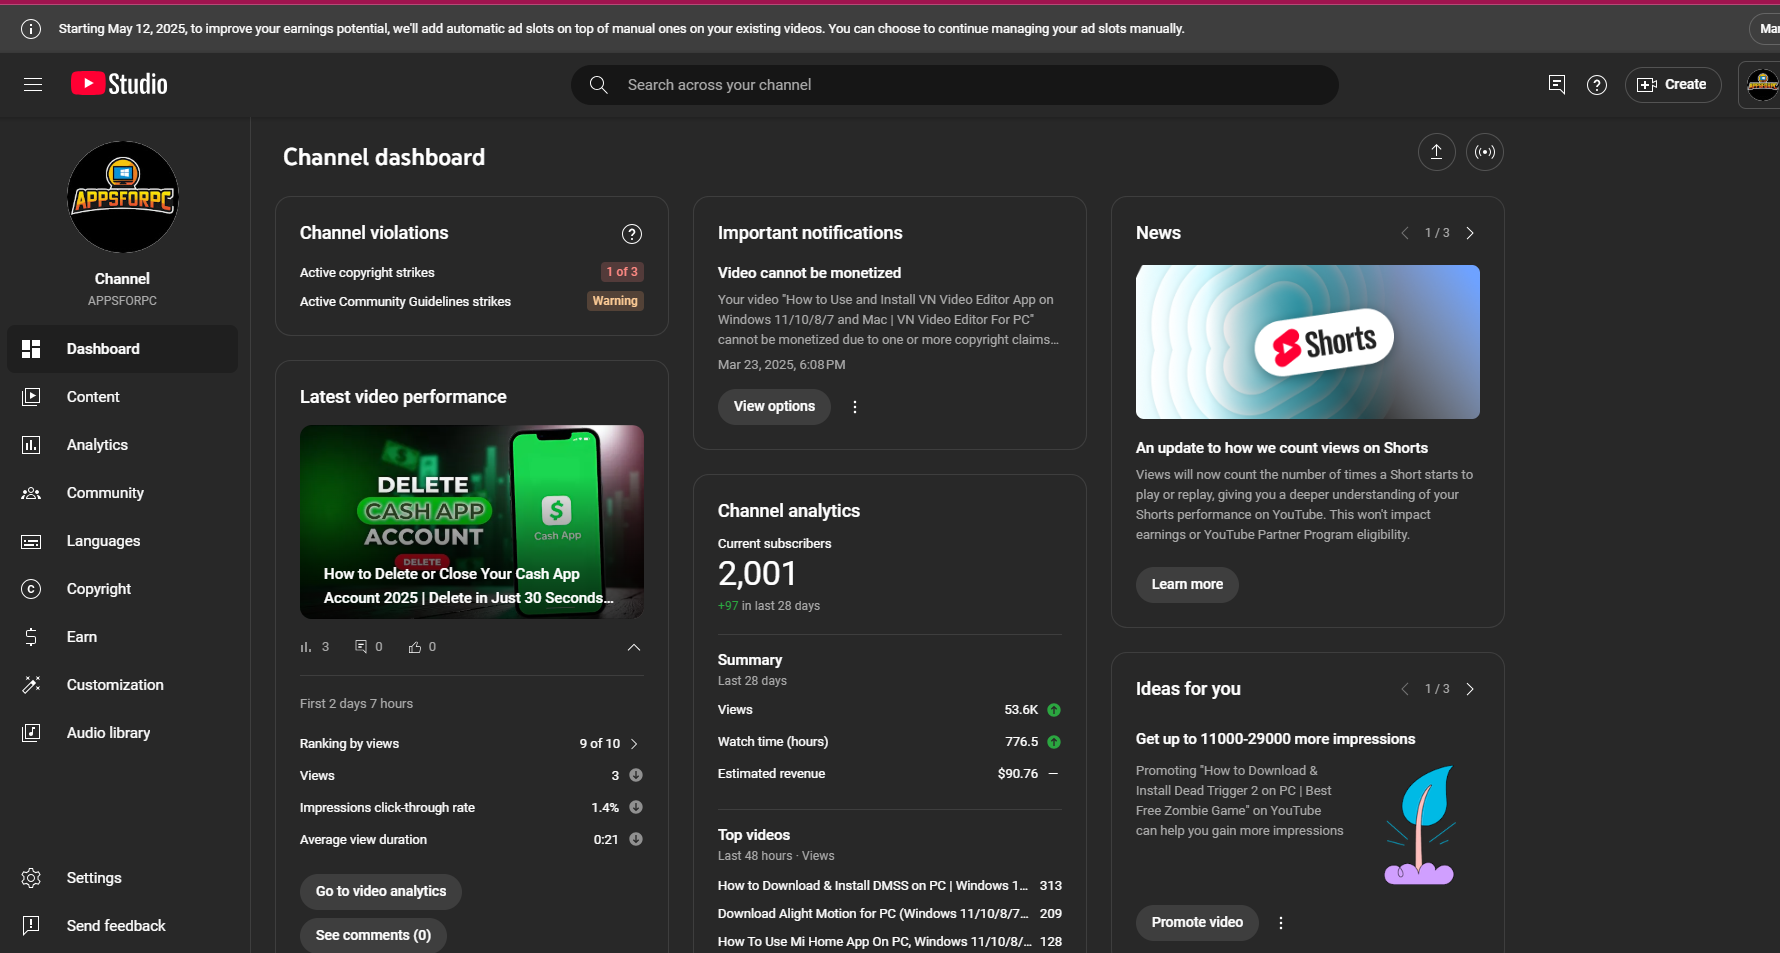The image size is (1780, 953).
Task: Open the Delete Cash App Account video thumbnail
Action: point(472,522)
